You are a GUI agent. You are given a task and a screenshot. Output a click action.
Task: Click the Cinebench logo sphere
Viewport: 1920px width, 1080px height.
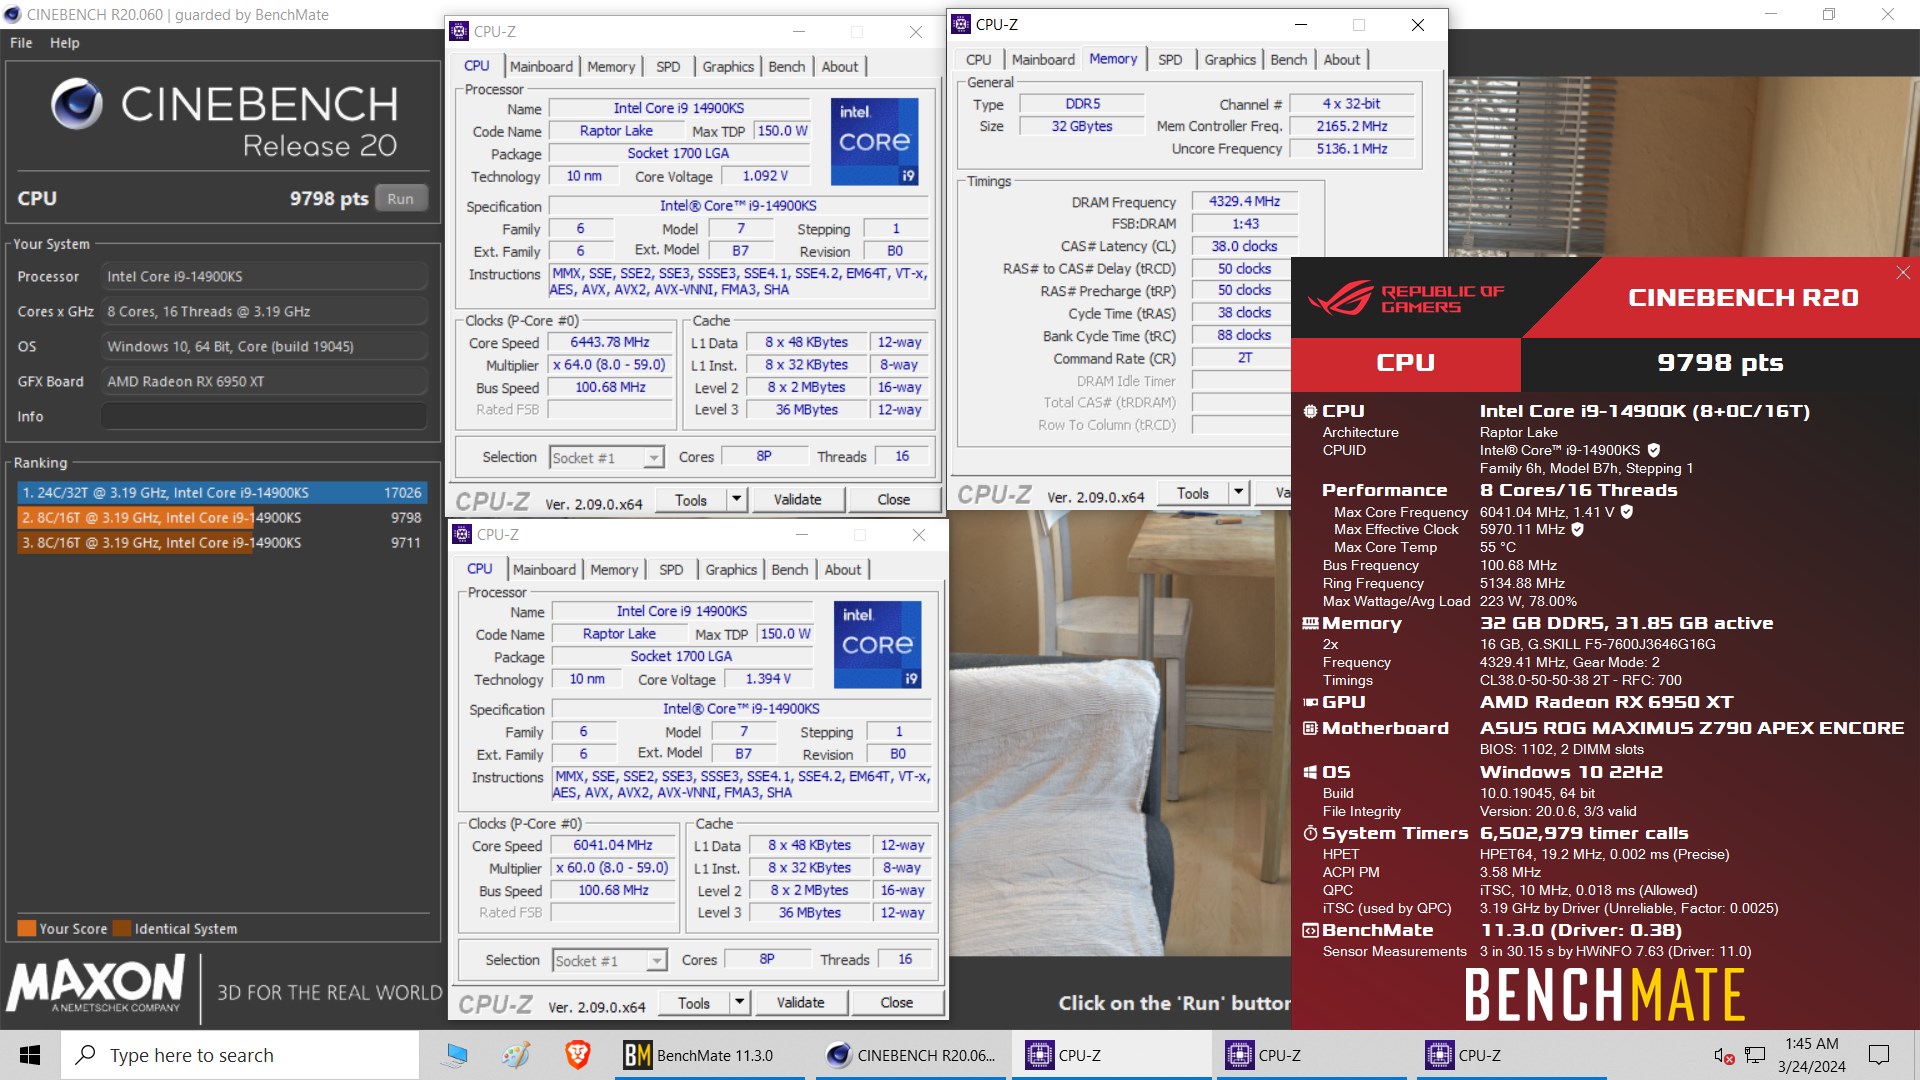point(77,104)
